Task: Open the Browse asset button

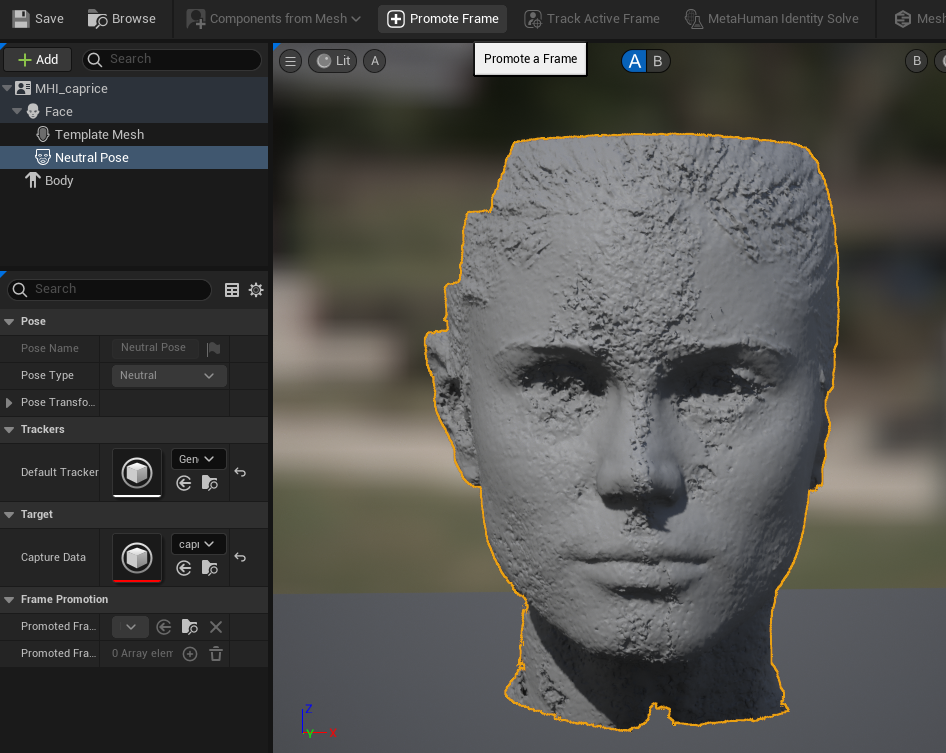Action: pos(121,18)
